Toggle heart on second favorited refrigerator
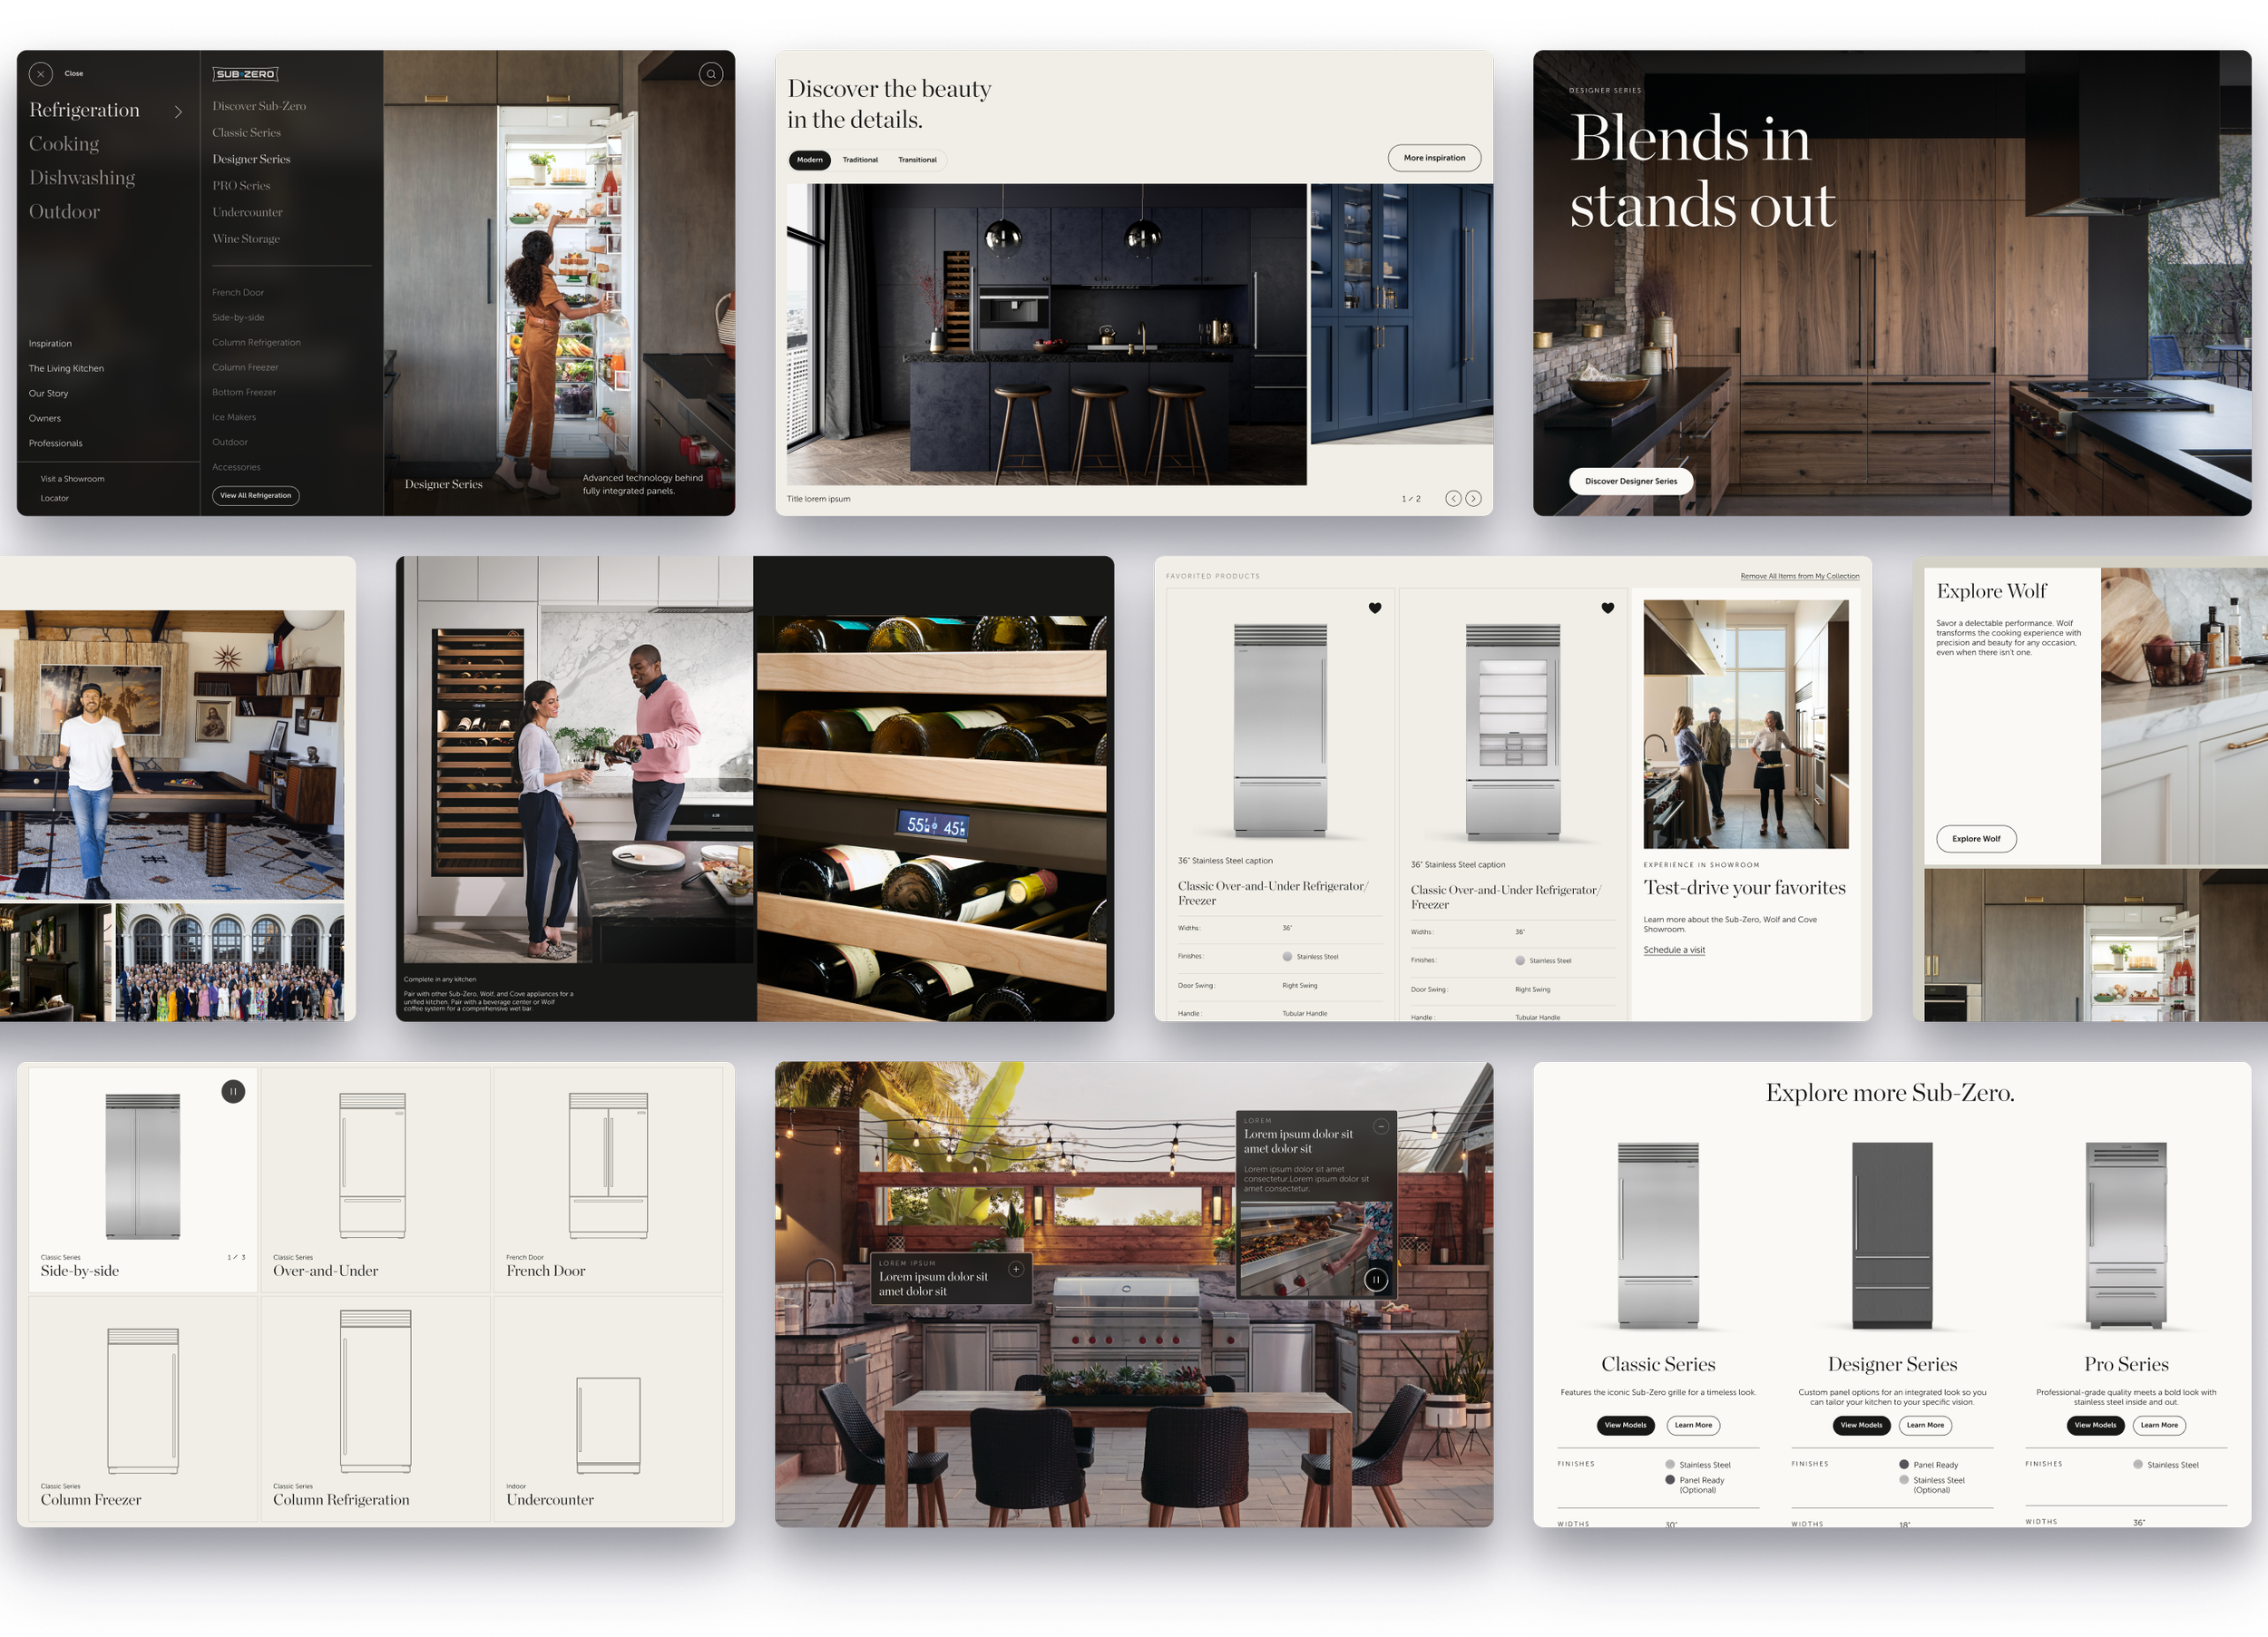Screen dimensions: 2268x1637 [x=1607, y=608]
